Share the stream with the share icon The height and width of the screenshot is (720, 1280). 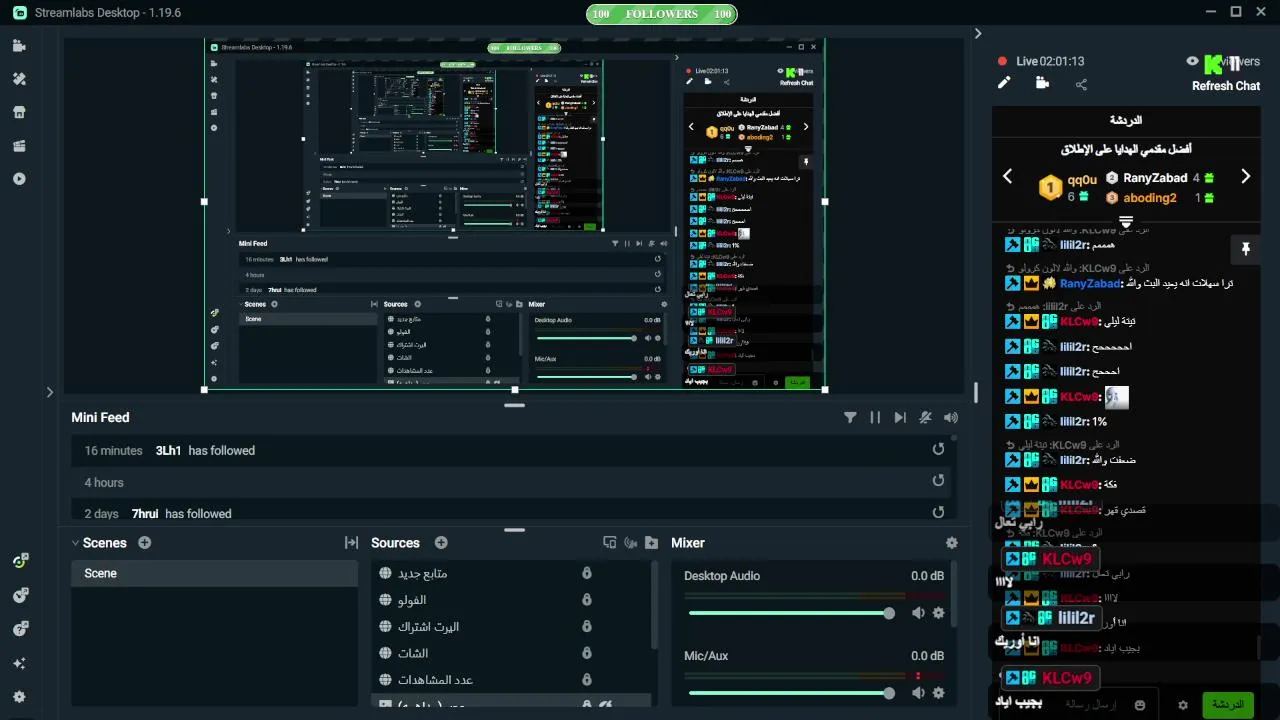(1081, 85)
